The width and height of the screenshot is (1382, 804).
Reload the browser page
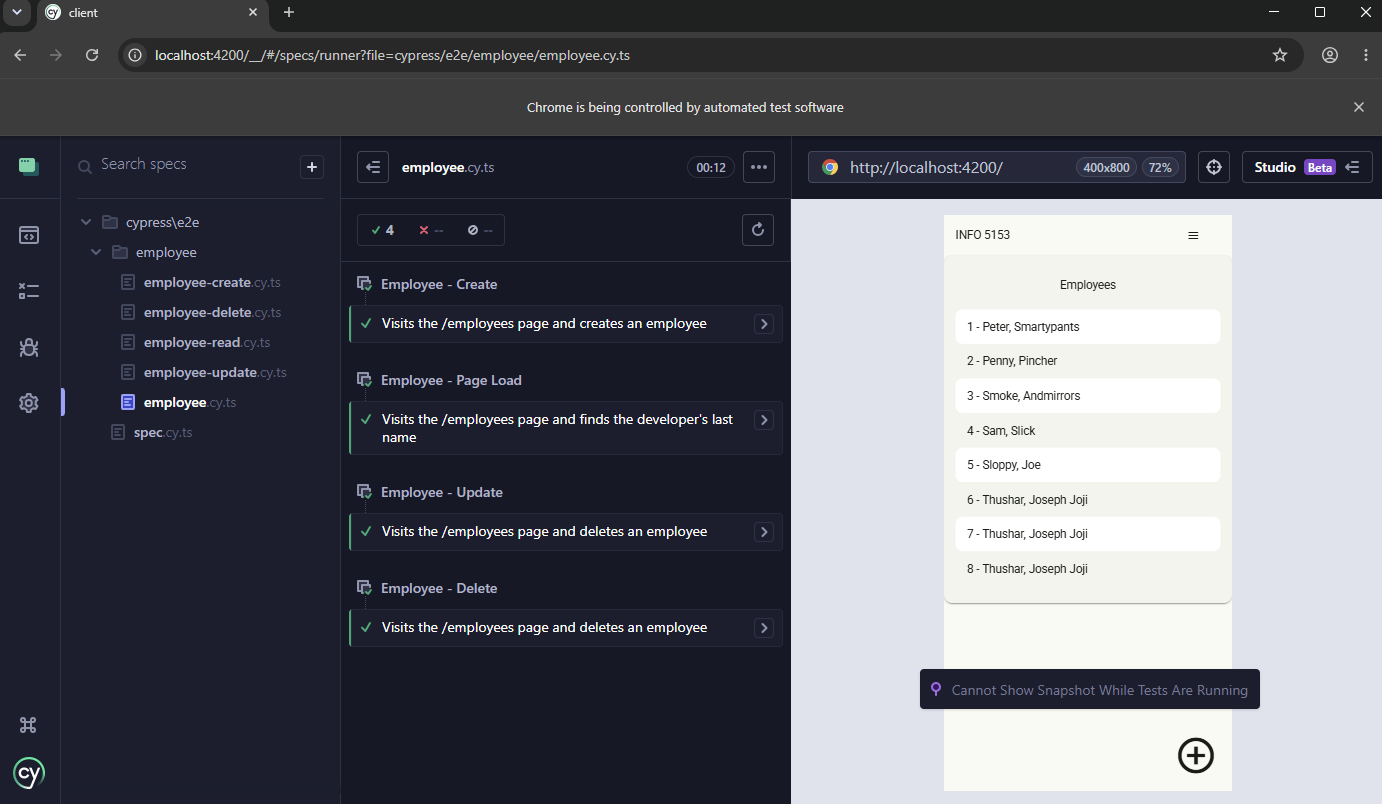[x=92, y=55]
